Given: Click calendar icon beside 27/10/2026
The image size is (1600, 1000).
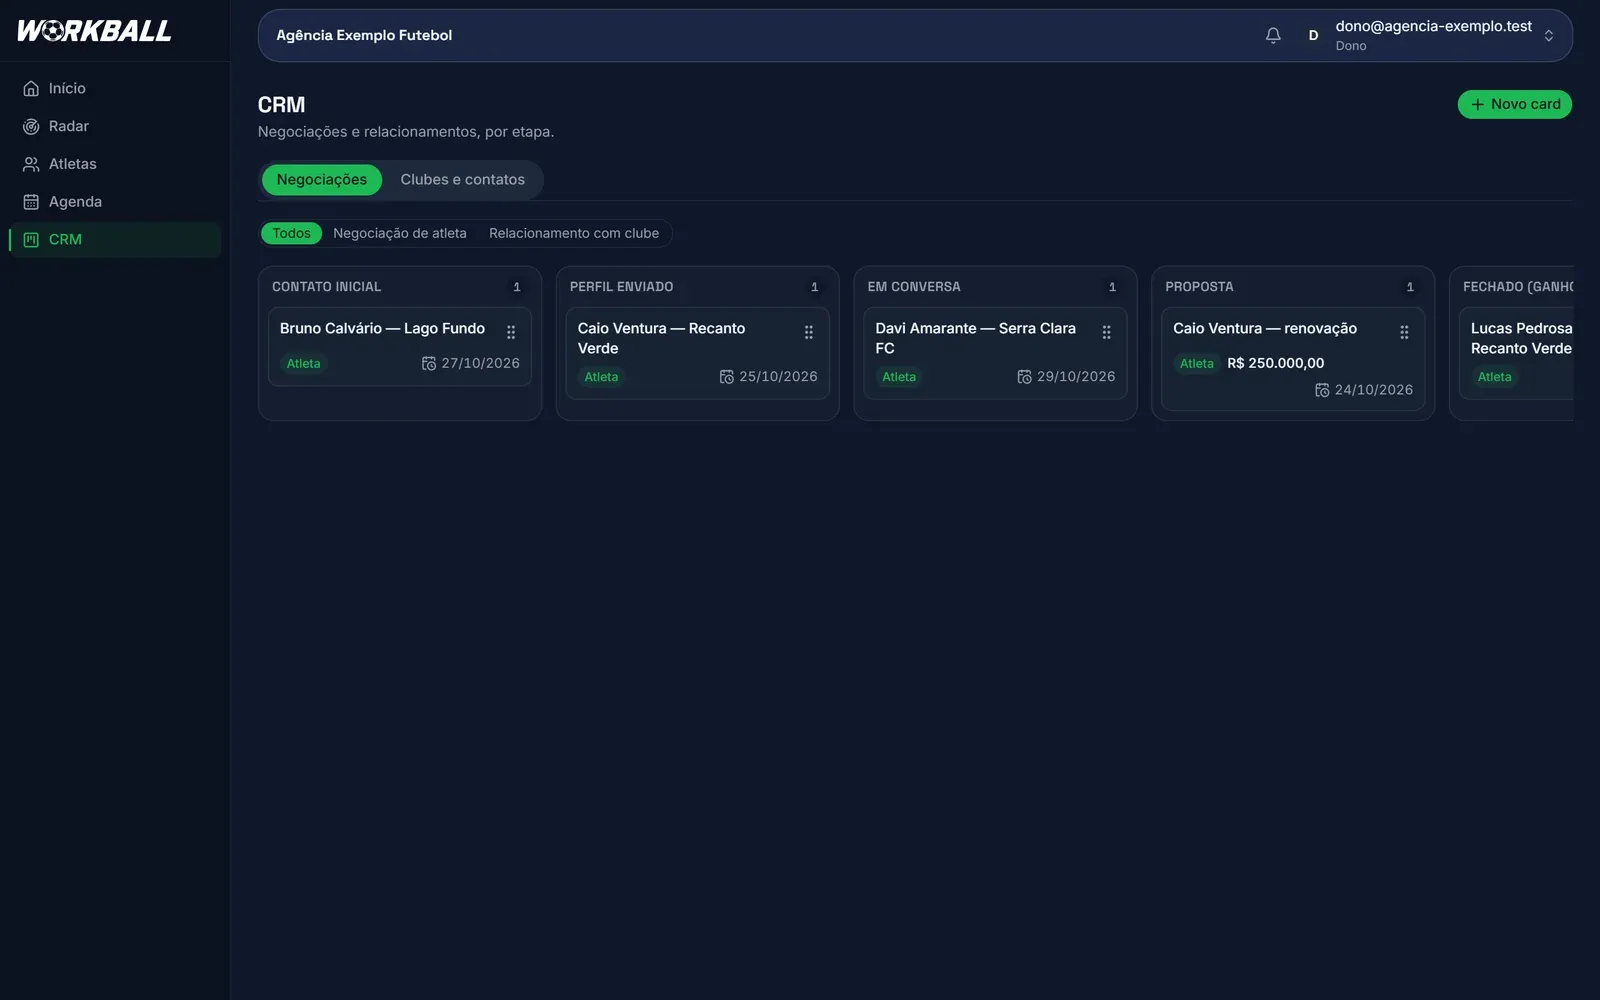Looking at the screenshot, I should tap(429, 363).
